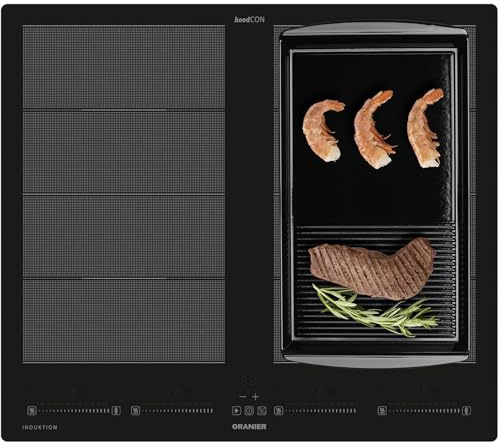Increase the timer with the plus button

pyautogui.click(x=256, y=397)
